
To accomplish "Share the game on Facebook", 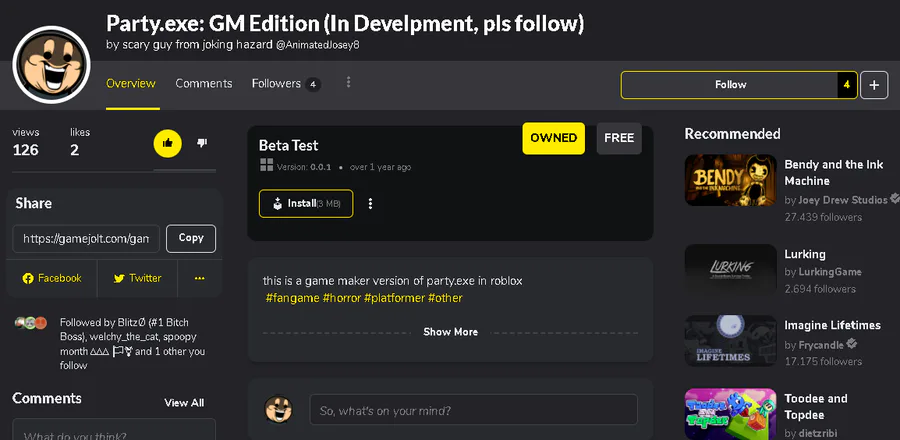I will 52,278.
